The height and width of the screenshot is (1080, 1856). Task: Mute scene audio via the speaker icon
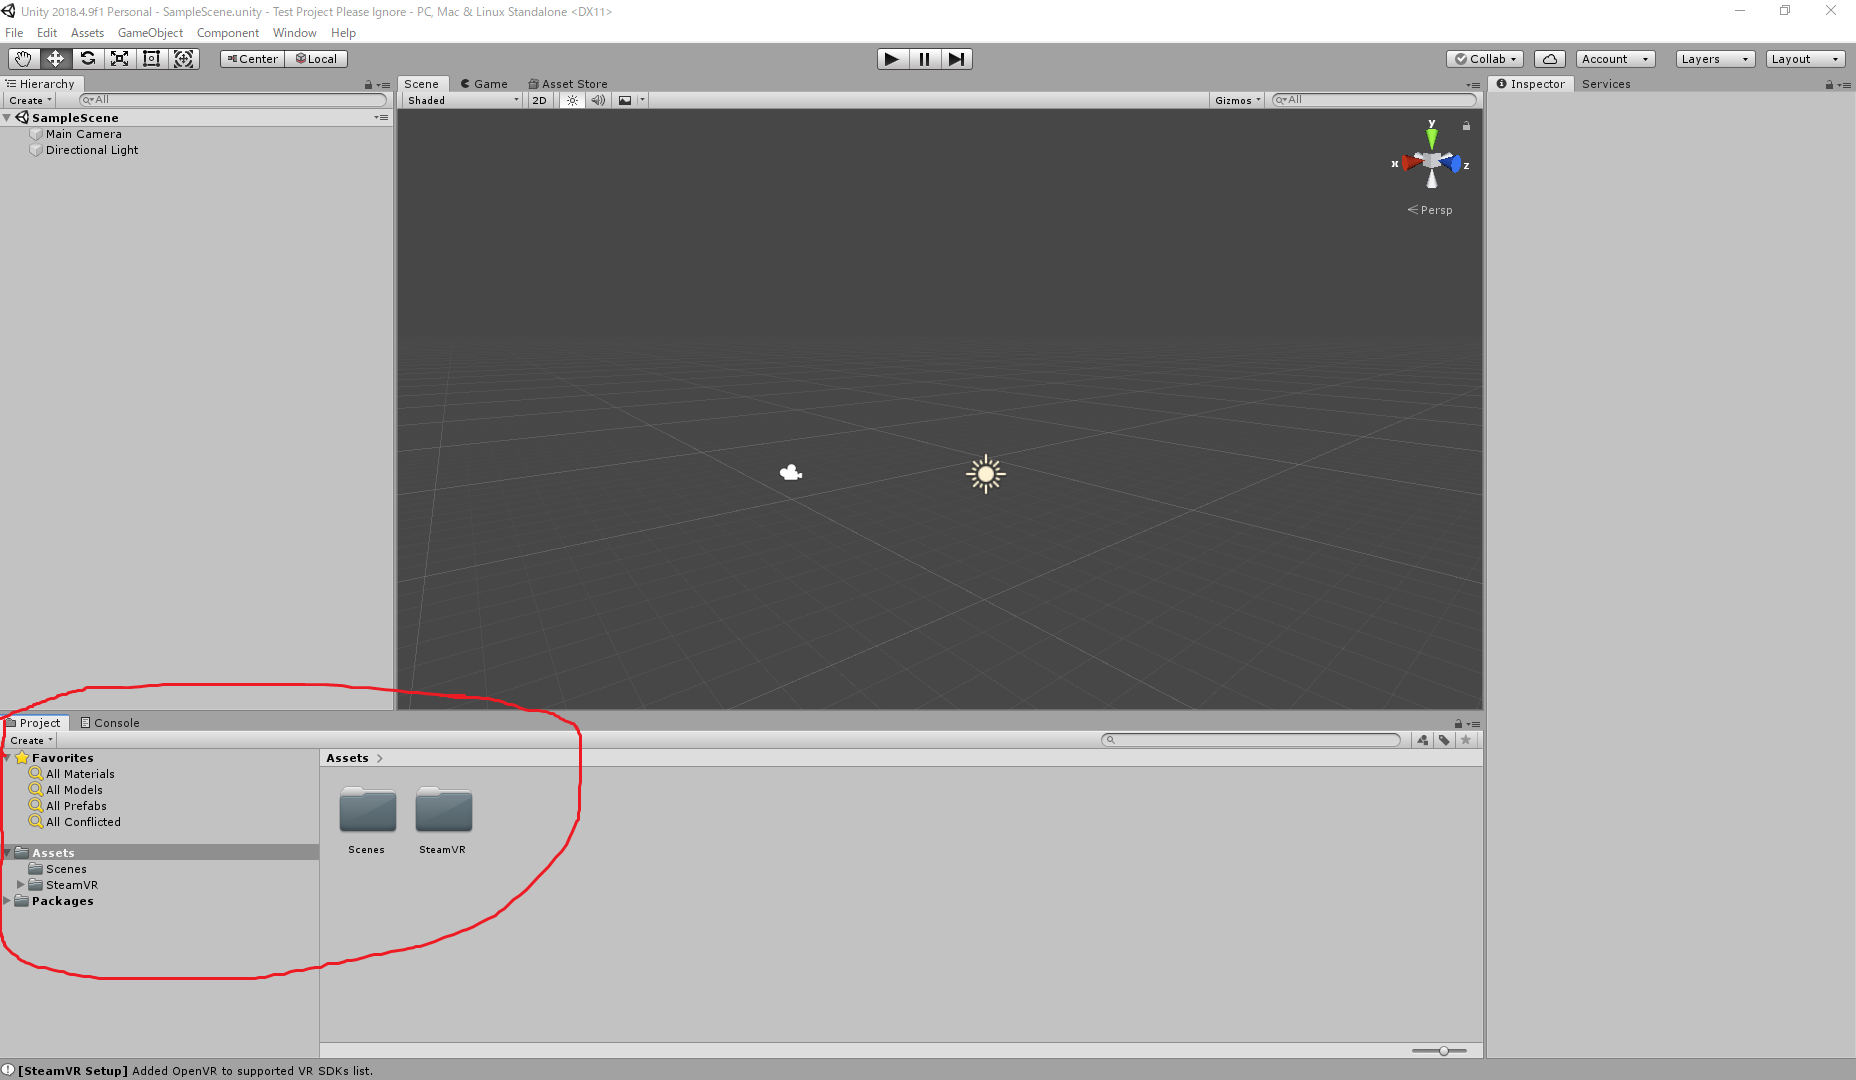tap(597, 100)
